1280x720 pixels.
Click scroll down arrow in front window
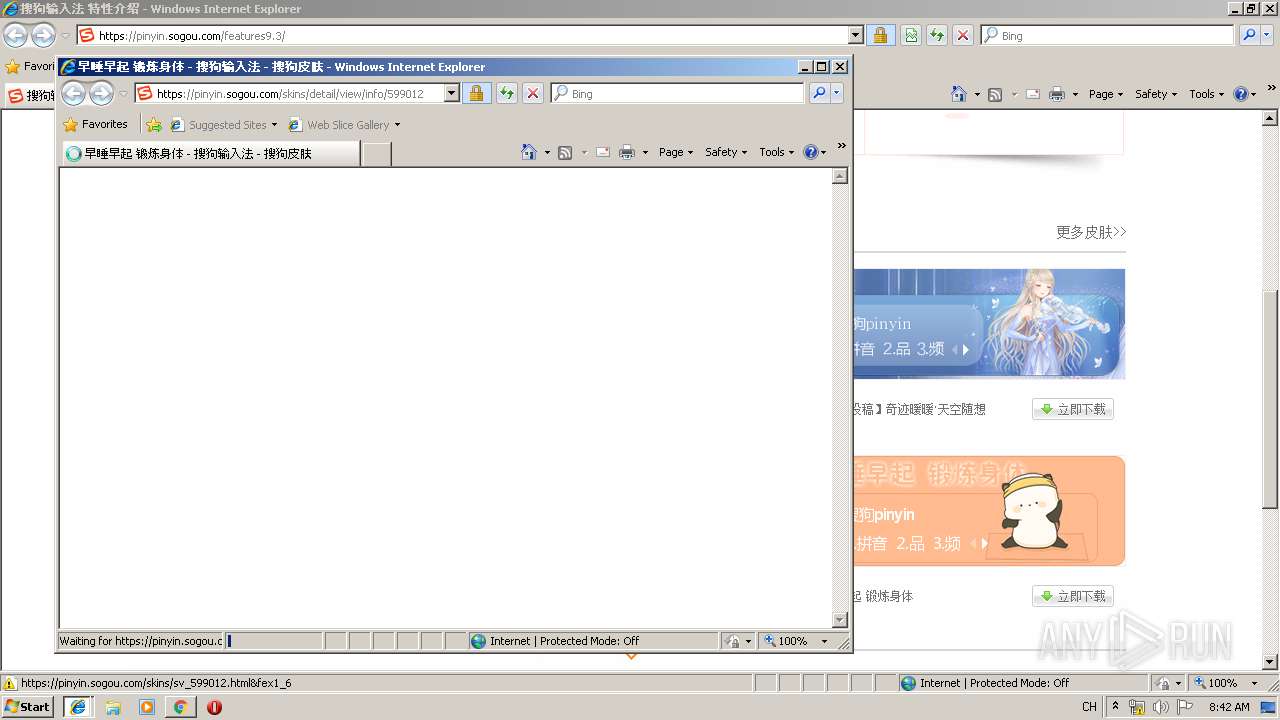pyautogui.click(x=840, y=620)
